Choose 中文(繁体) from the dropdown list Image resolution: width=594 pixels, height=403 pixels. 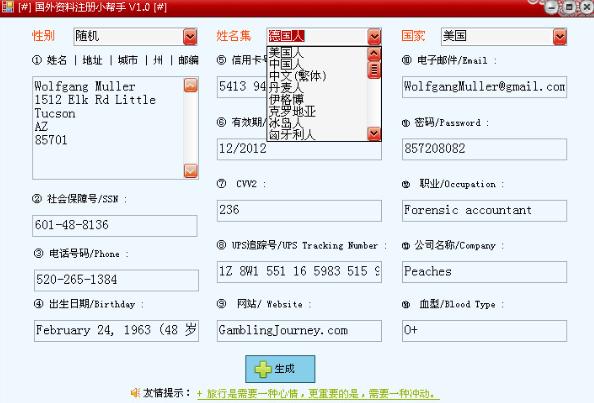[317, 76]
